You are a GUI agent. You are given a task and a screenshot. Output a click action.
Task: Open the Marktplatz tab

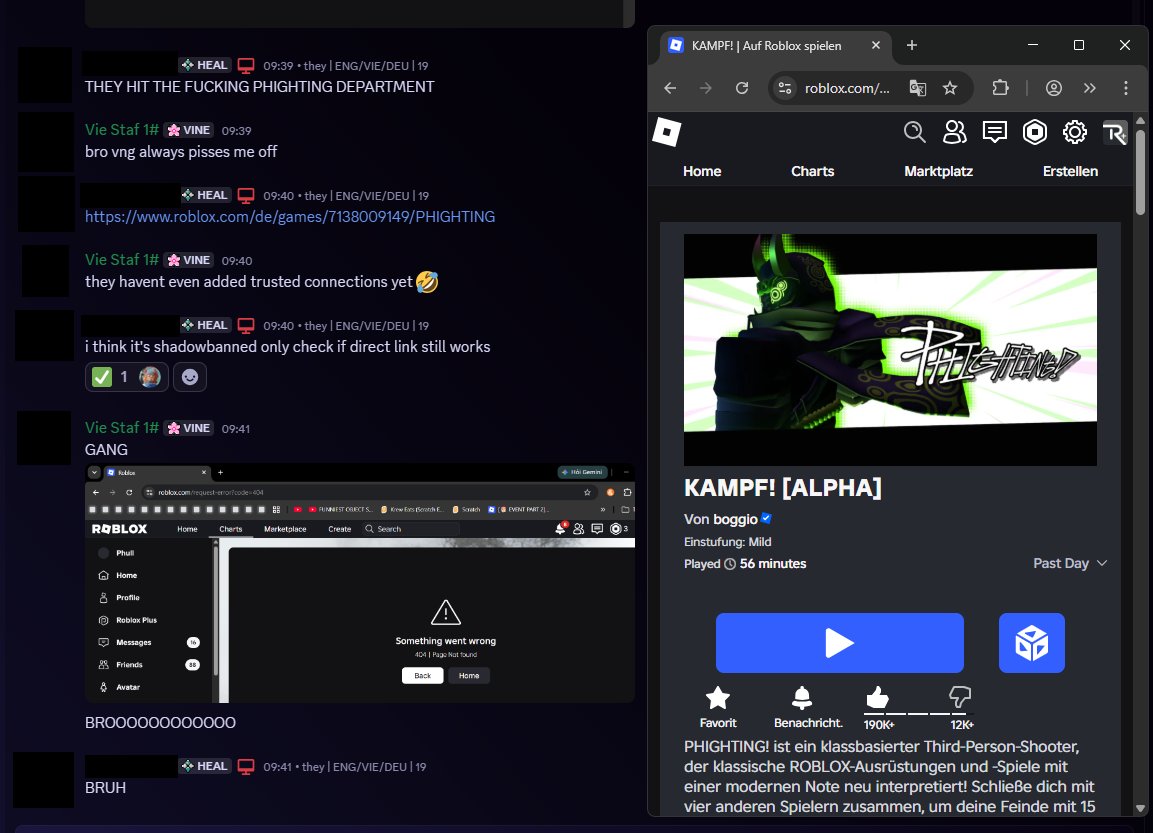pyautogui.click(x=938, y=171)
